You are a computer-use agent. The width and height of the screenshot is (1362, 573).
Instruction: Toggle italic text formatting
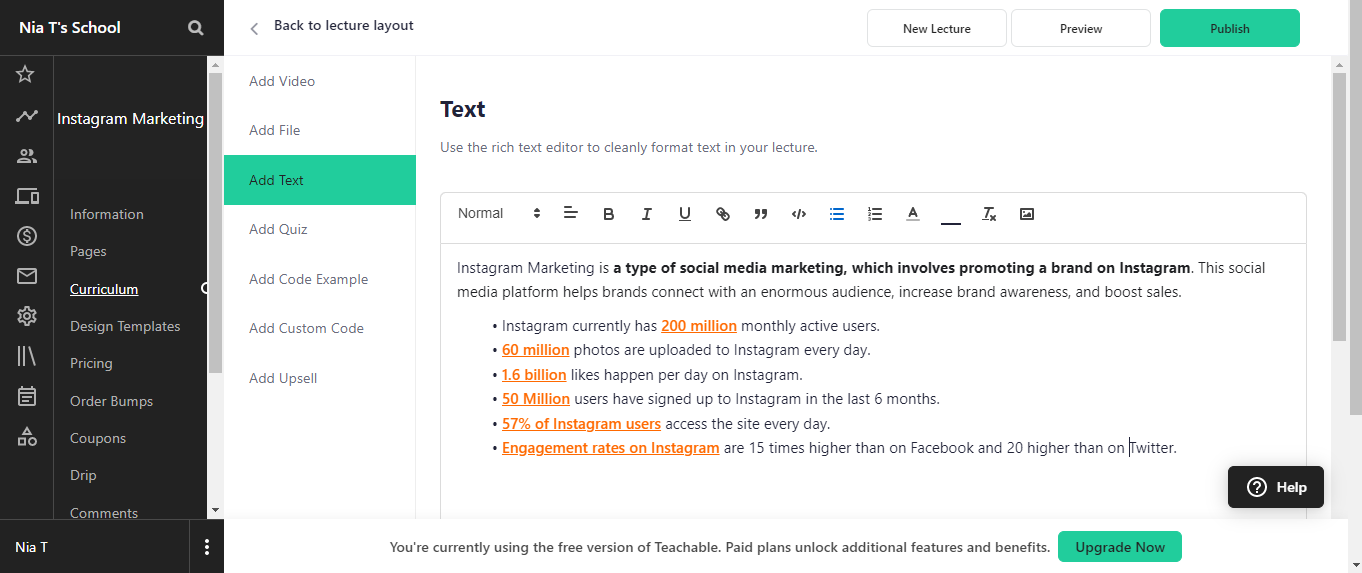pyautogui.click(x=647, y=214)
